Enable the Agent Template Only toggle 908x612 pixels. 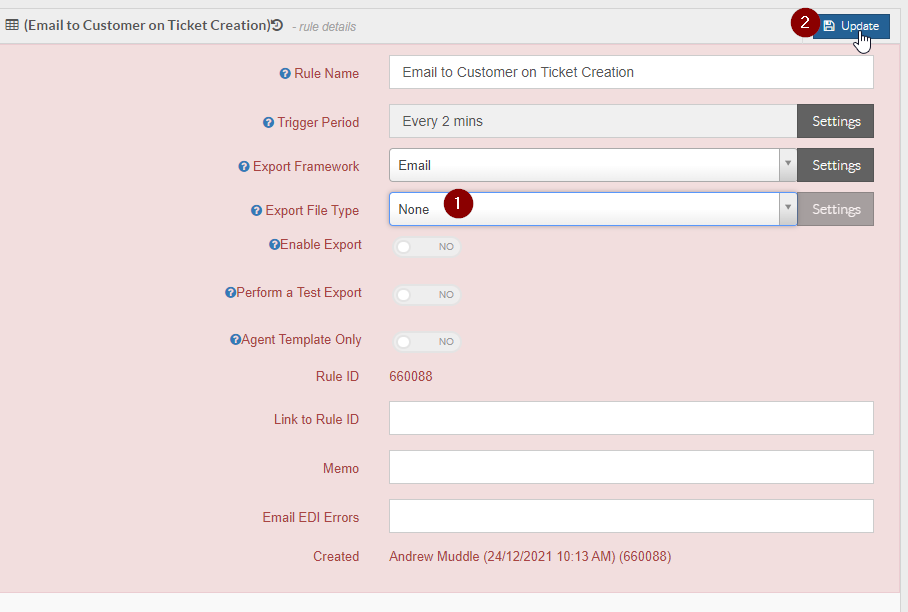[427, 342]
